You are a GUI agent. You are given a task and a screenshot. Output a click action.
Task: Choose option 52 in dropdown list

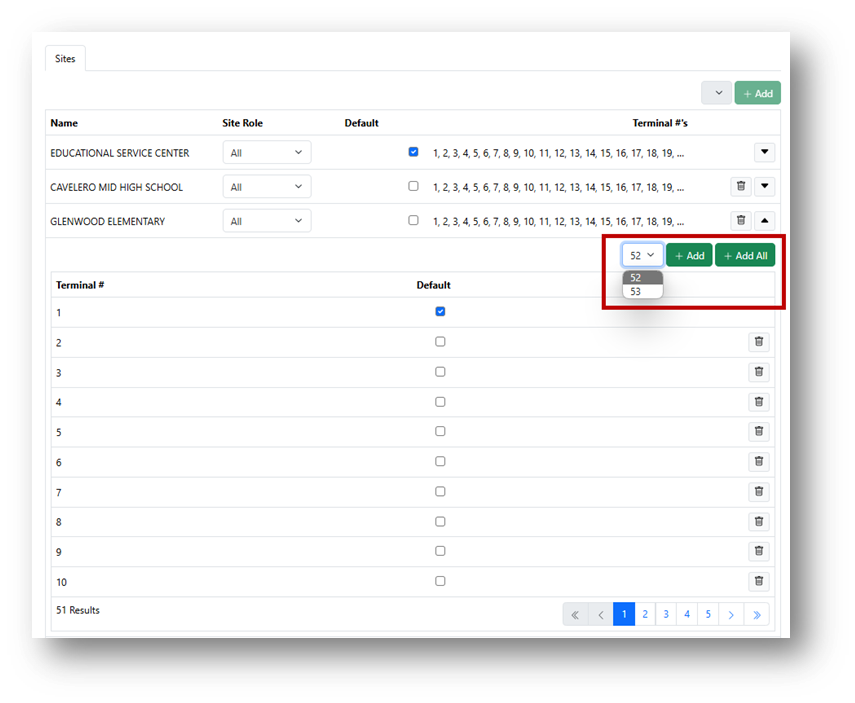[642, 278]
